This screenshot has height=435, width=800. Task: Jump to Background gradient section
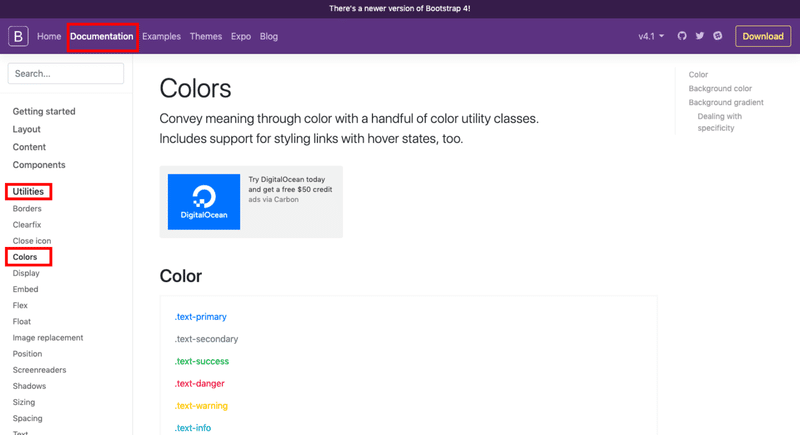726,102
